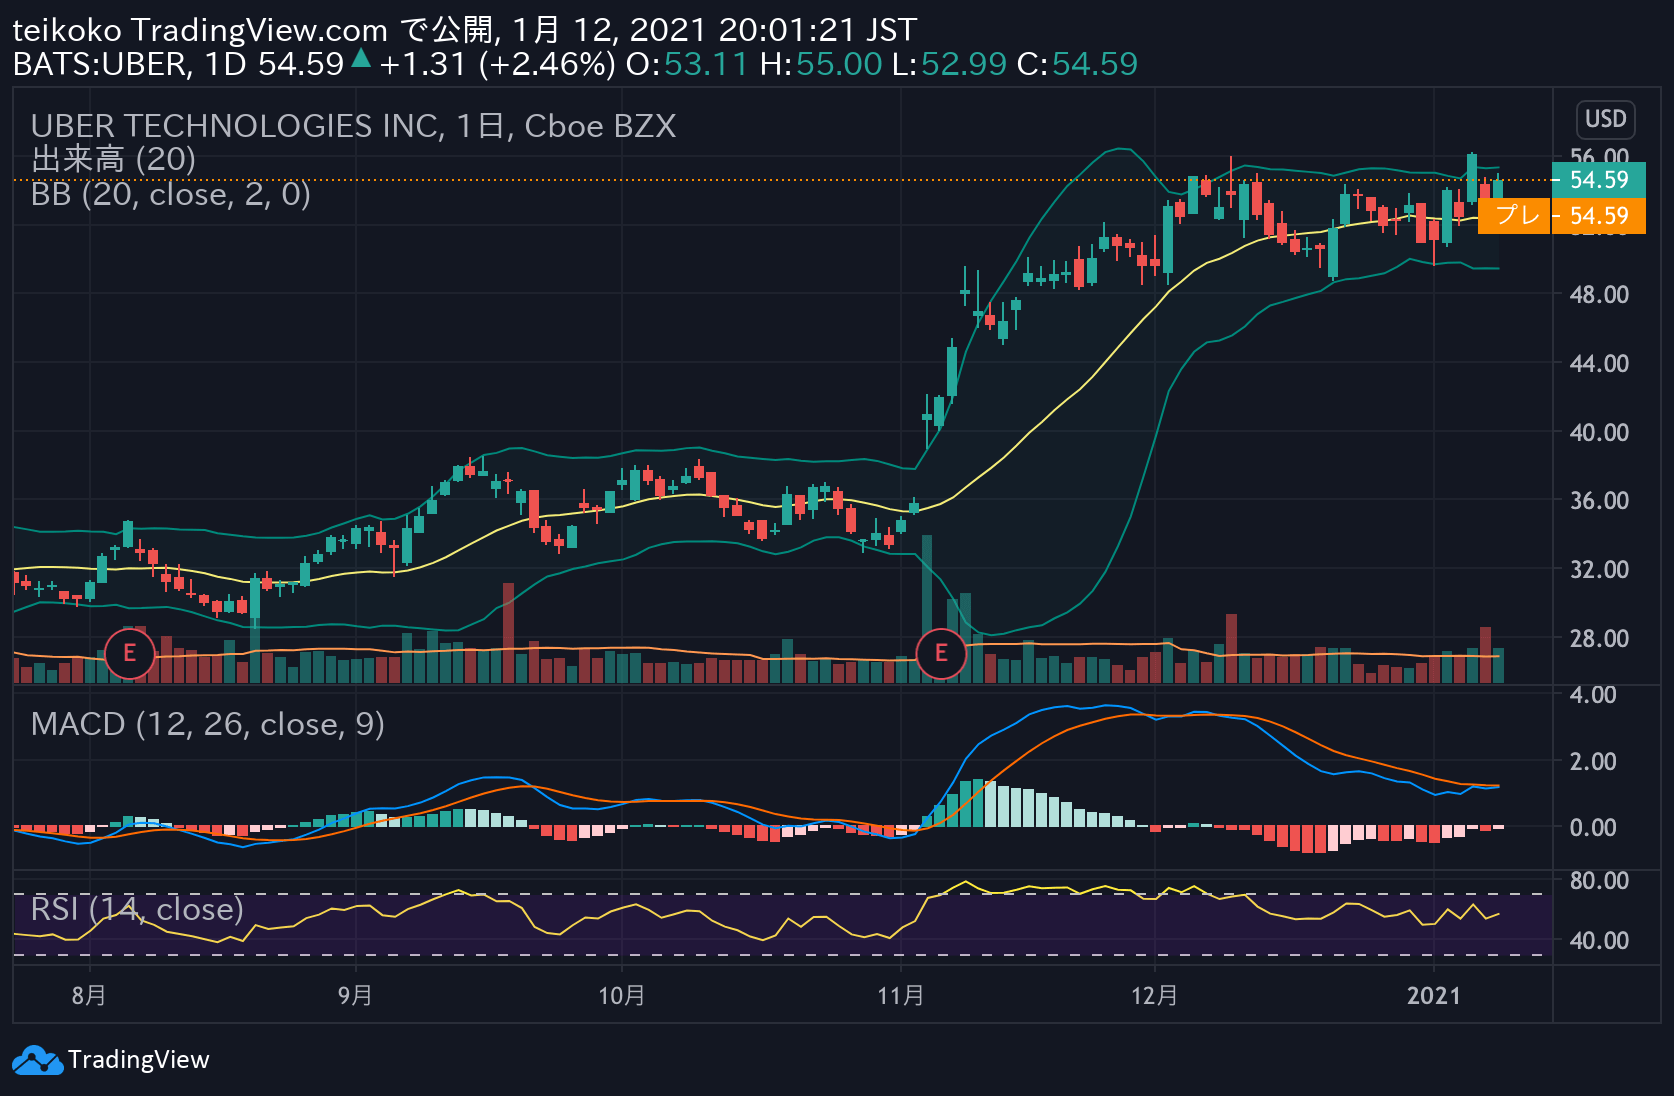Click the 32.00 price axis label

point(1599,570)
